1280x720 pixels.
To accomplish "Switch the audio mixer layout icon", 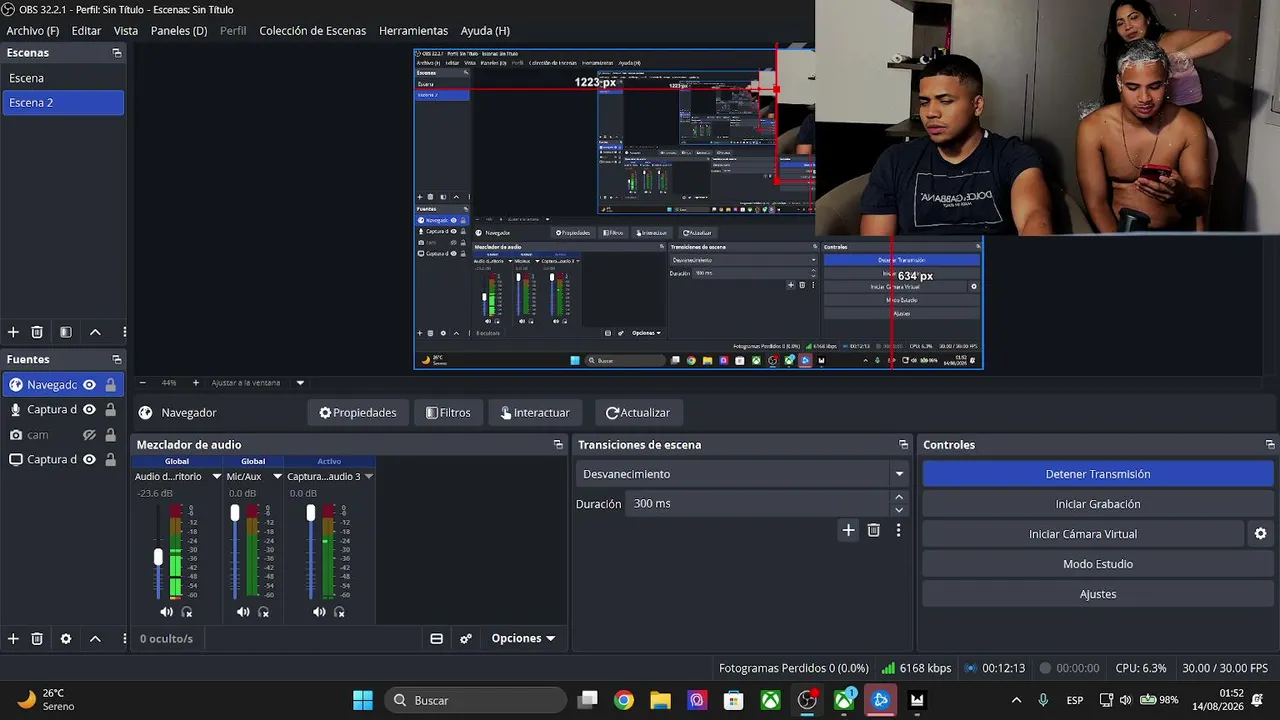I will (436, 638).
